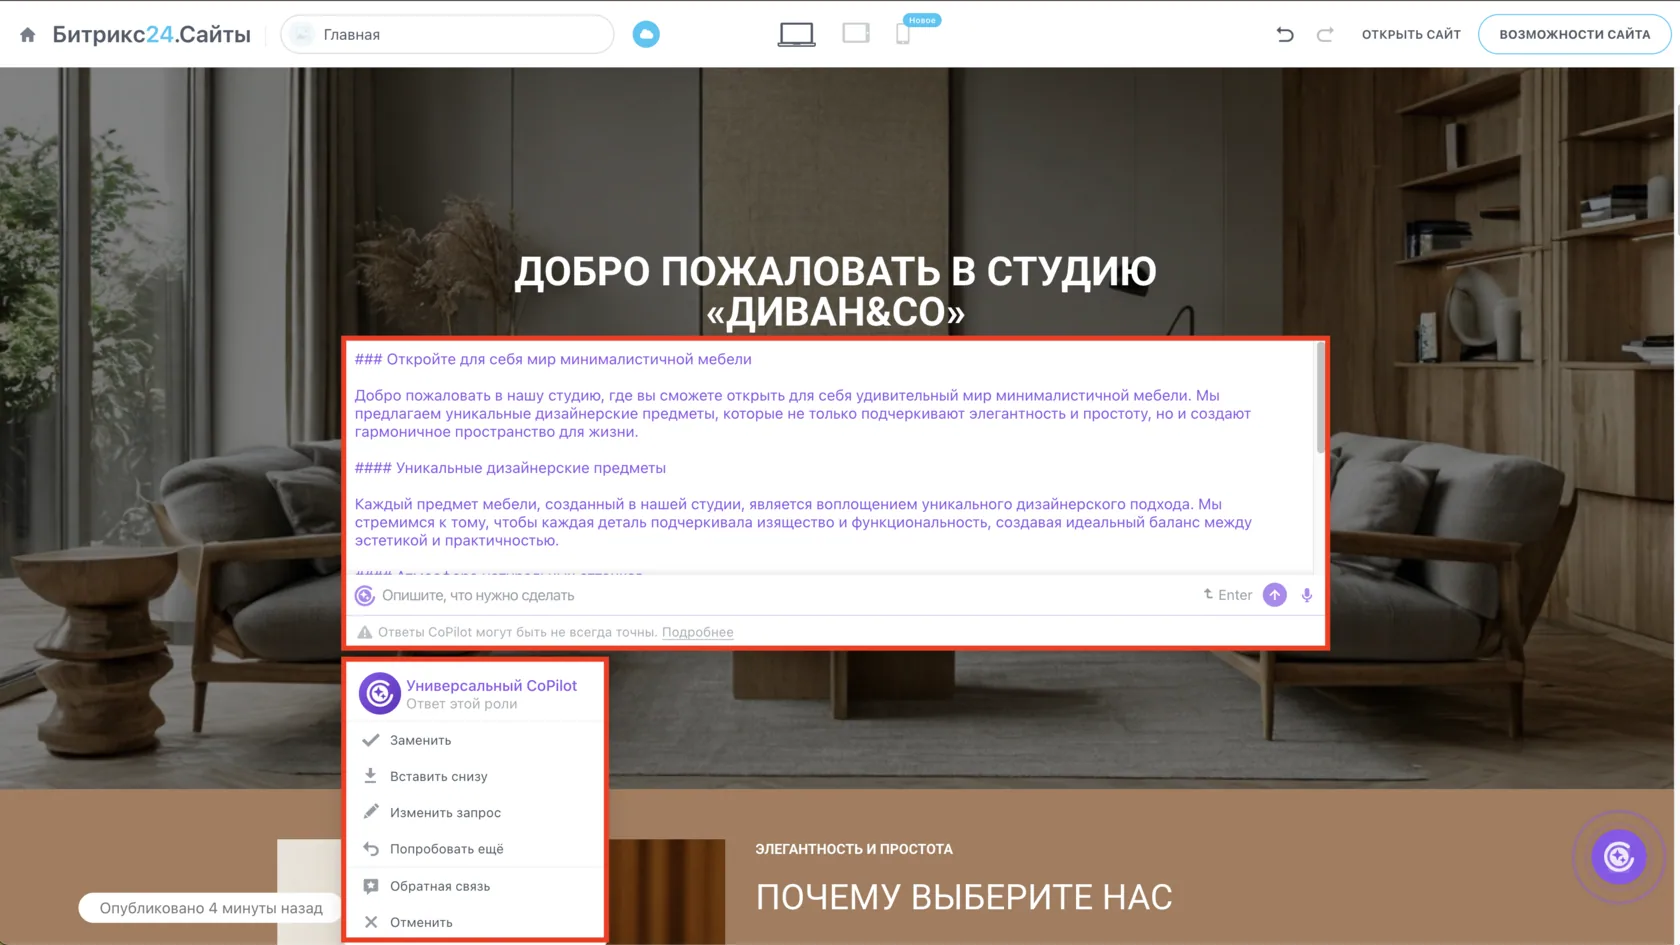Viewport: 1680px width, 945px height.
Task: Click the 'Добро пожаловать в студию' heading
Action: click(836, 292)
